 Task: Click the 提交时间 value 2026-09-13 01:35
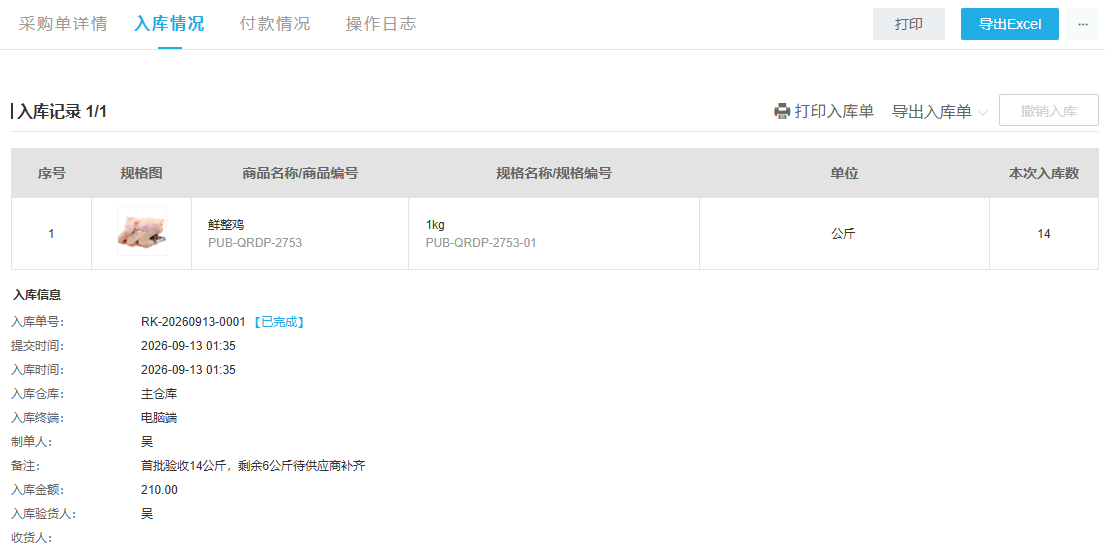pos(188,346)
